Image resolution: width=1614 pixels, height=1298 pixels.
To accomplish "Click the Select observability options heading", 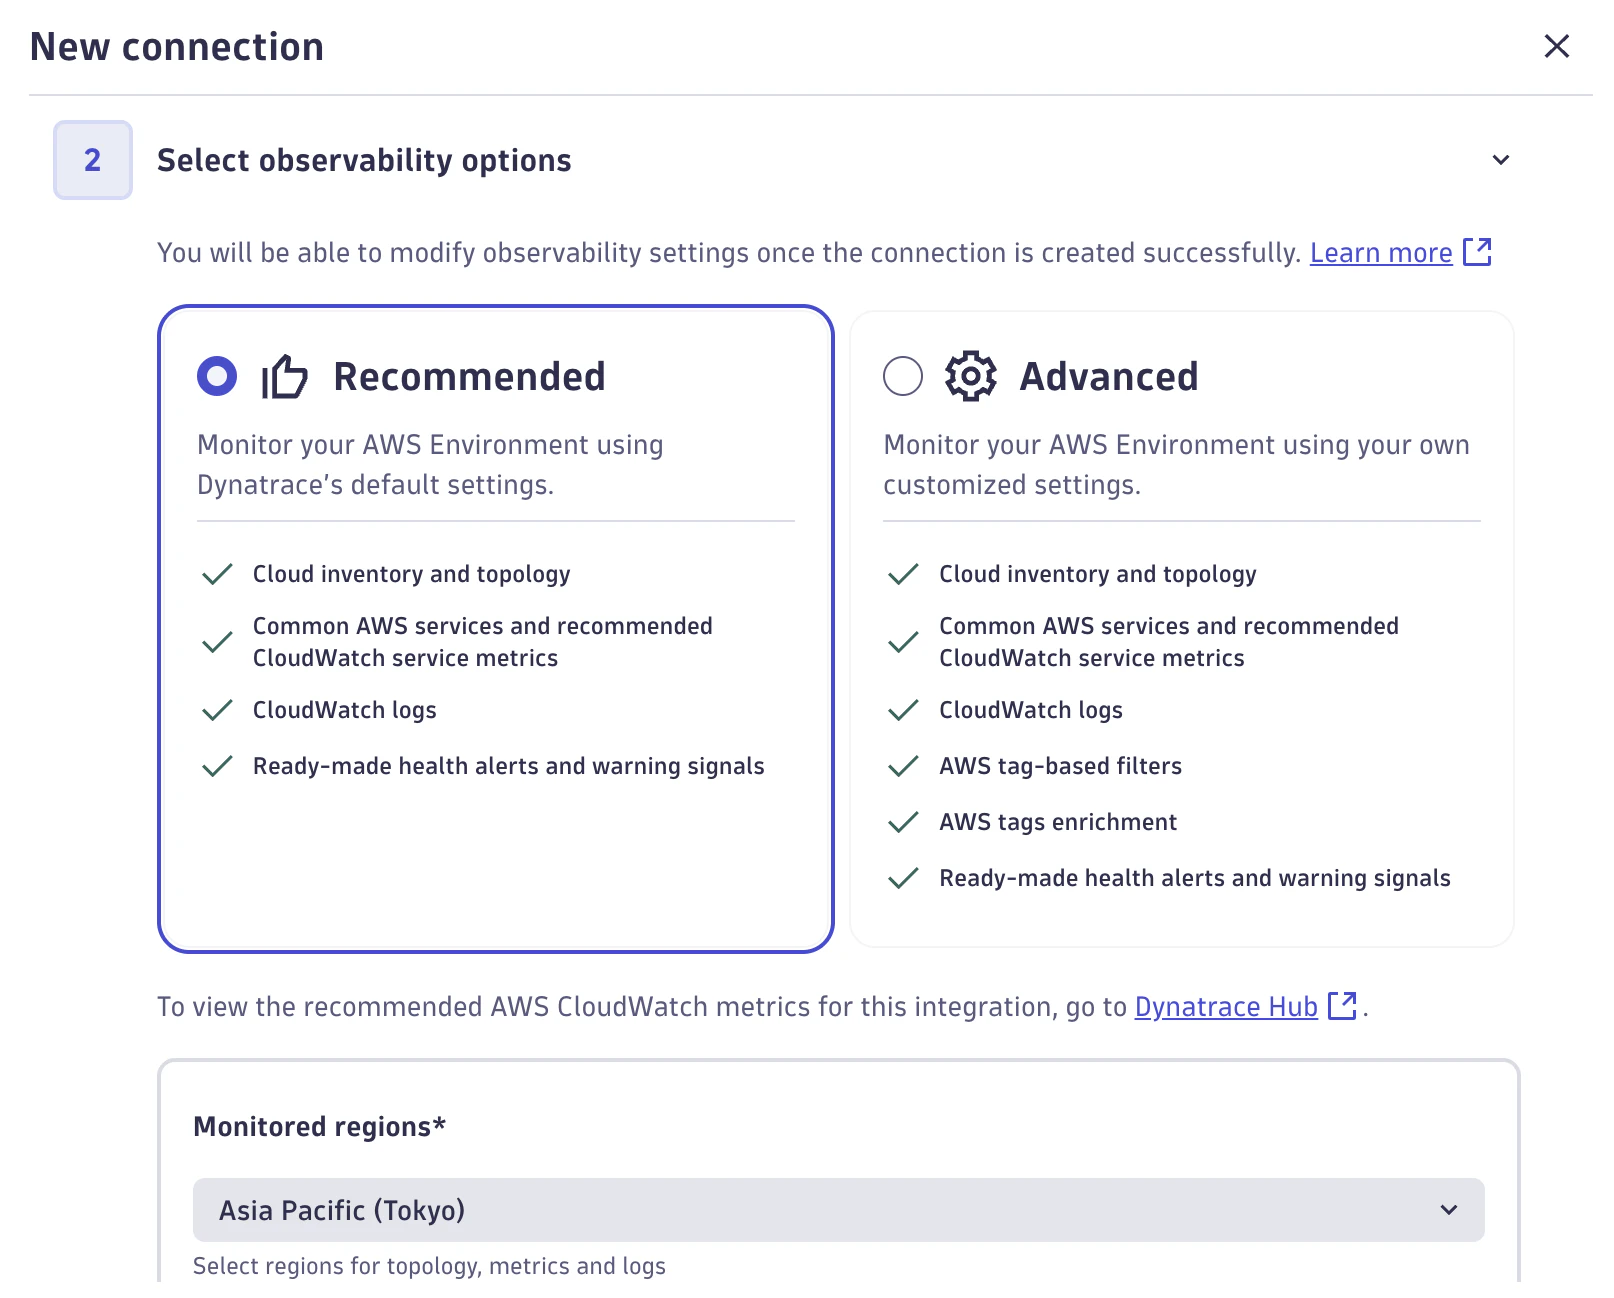I will click(364, 160).
